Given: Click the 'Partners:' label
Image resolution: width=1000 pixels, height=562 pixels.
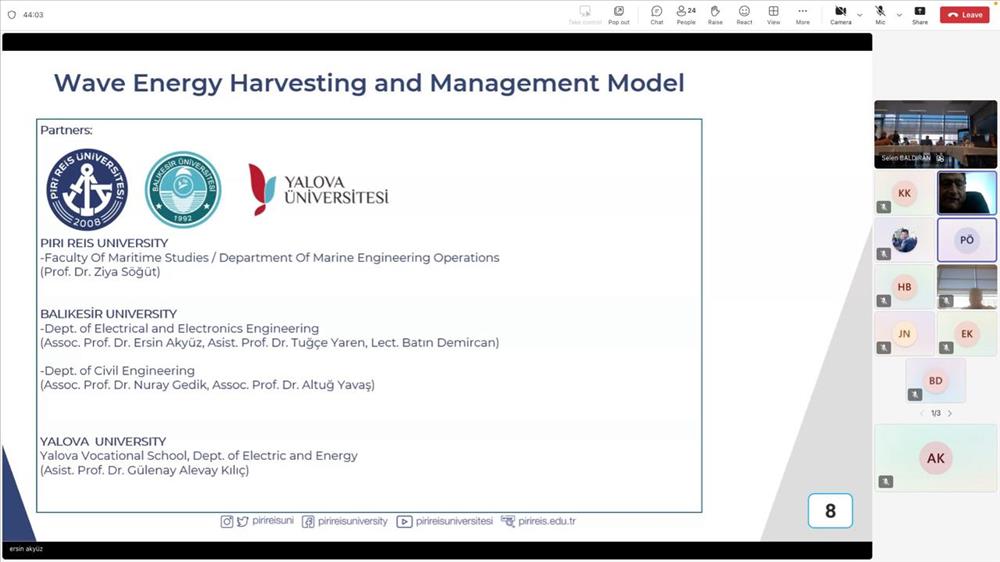Looking at the screenshot, I should click(x=66, y=130).
